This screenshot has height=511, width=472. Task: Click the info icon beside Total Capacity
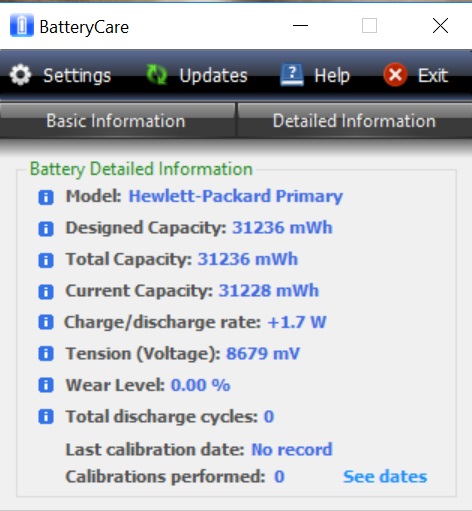tap(46, 260)
